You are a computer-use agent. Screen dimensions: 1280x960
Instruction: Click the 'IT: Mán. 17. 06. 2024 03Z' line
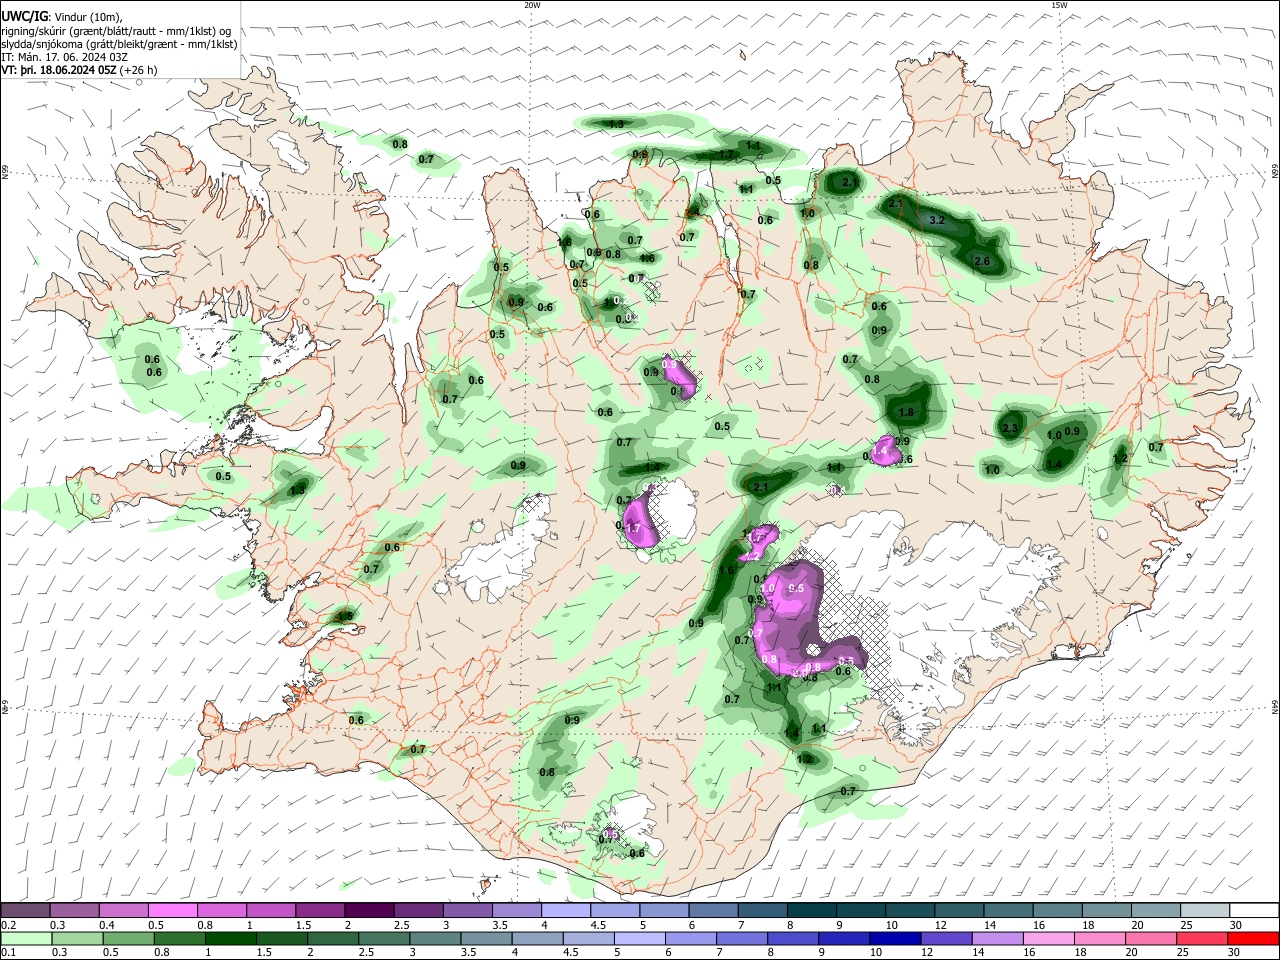coord(64,57)
